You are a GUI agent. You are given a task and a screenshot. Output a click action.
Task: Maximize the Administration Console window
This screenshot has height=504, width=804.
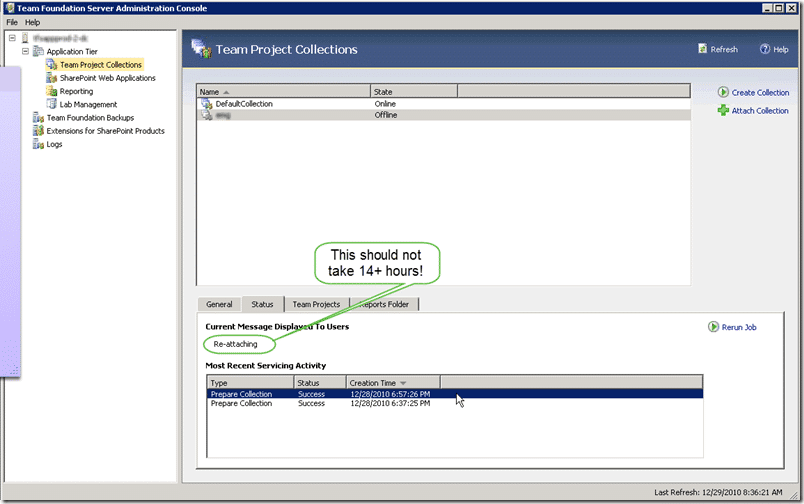click(778, 8)
